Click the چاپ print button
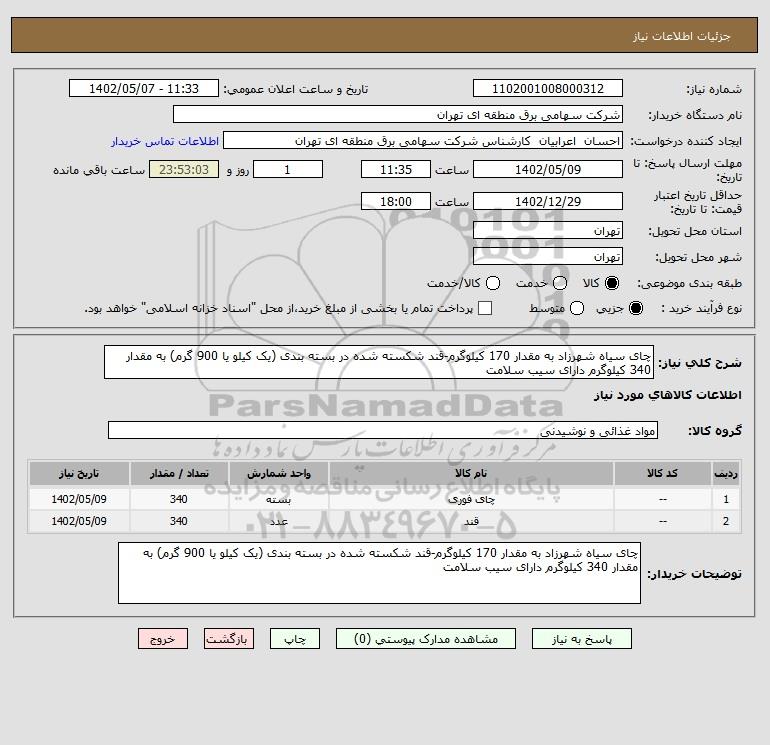The width and height of the screenshot is (770, 745). click(295, 639)
